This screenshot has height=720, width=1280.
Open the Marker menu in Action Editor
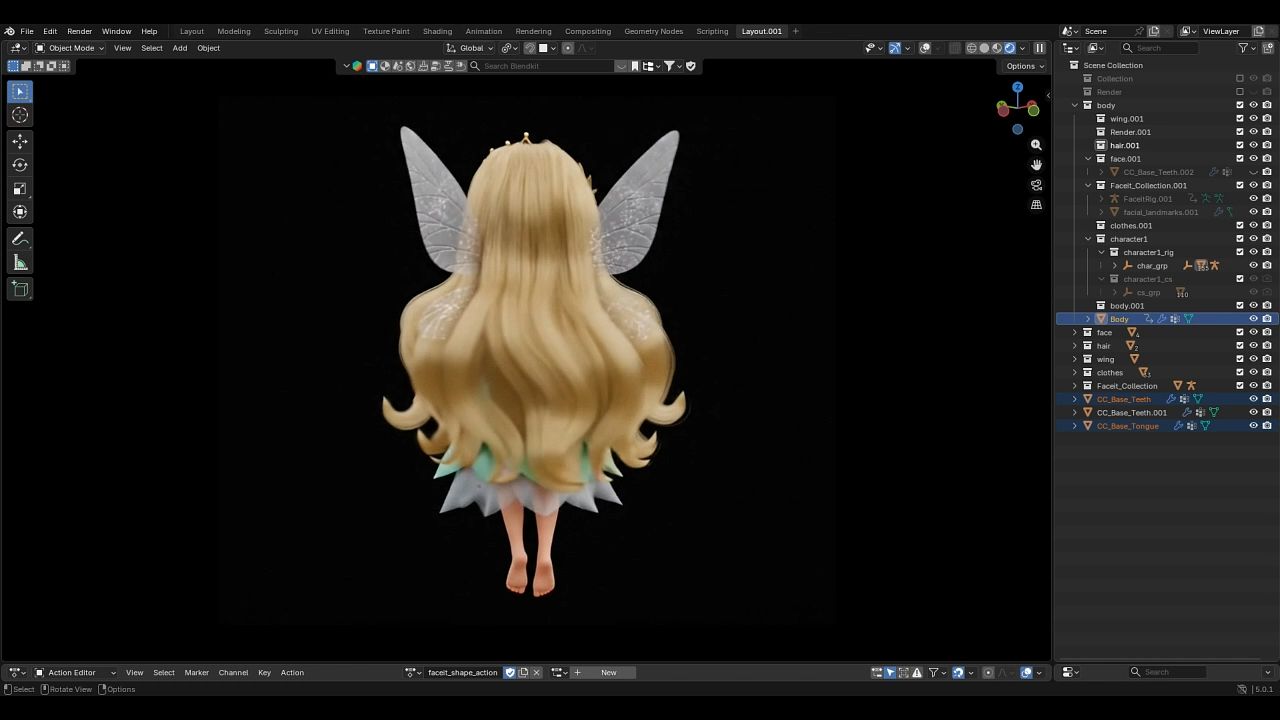197,672
